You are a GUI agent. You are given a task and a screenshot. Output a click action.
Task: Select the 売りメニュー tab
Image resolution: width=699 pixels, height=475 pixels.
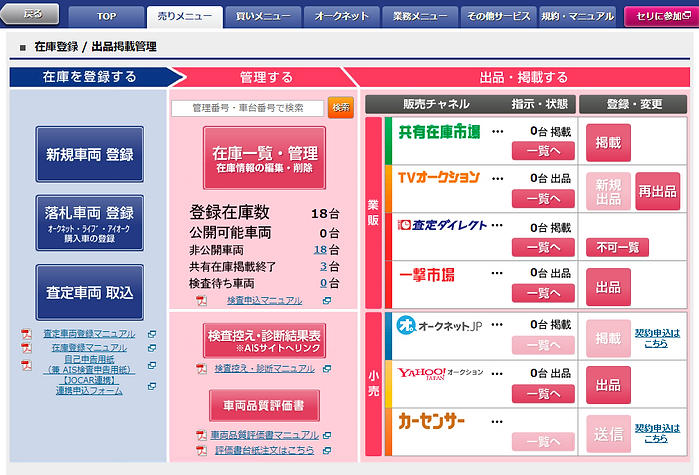coord(185,16)
